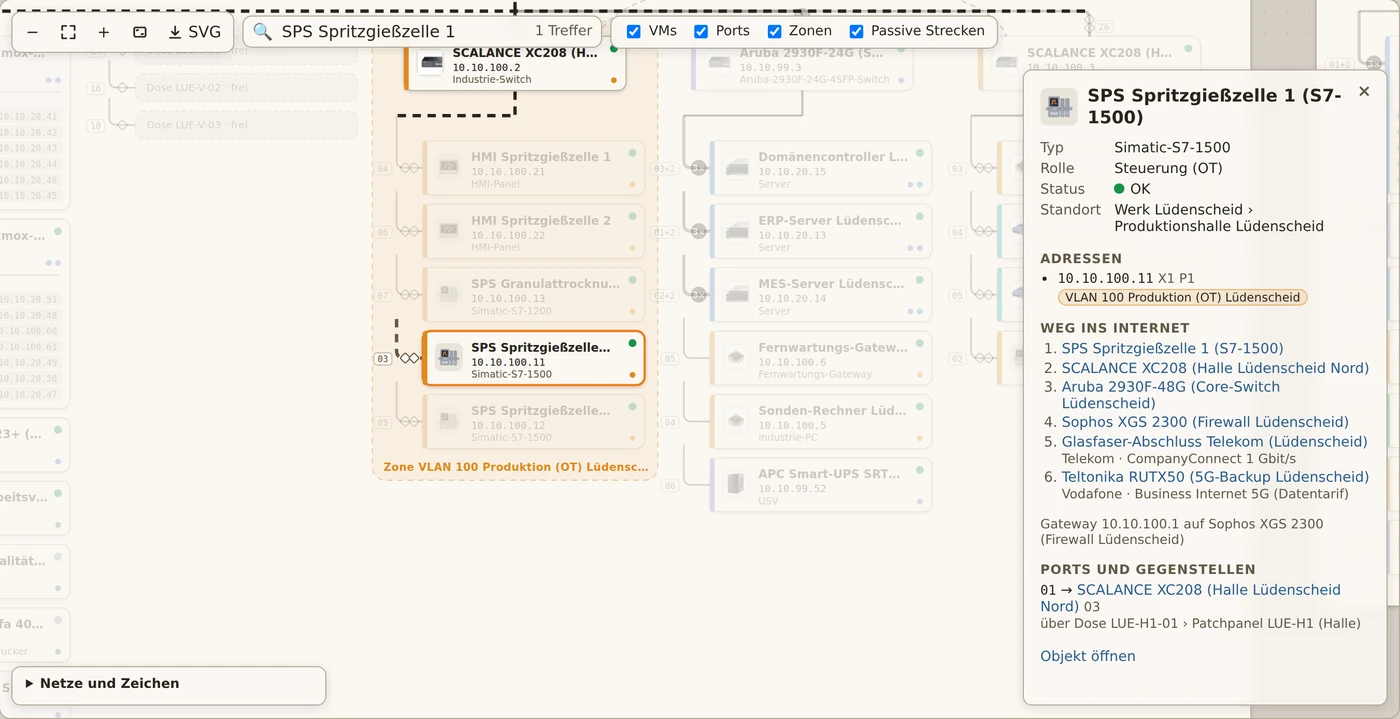Click the S7-1500 icon in details panel header
This screenshot has height=719, width=1400.
coord(1059,106)
